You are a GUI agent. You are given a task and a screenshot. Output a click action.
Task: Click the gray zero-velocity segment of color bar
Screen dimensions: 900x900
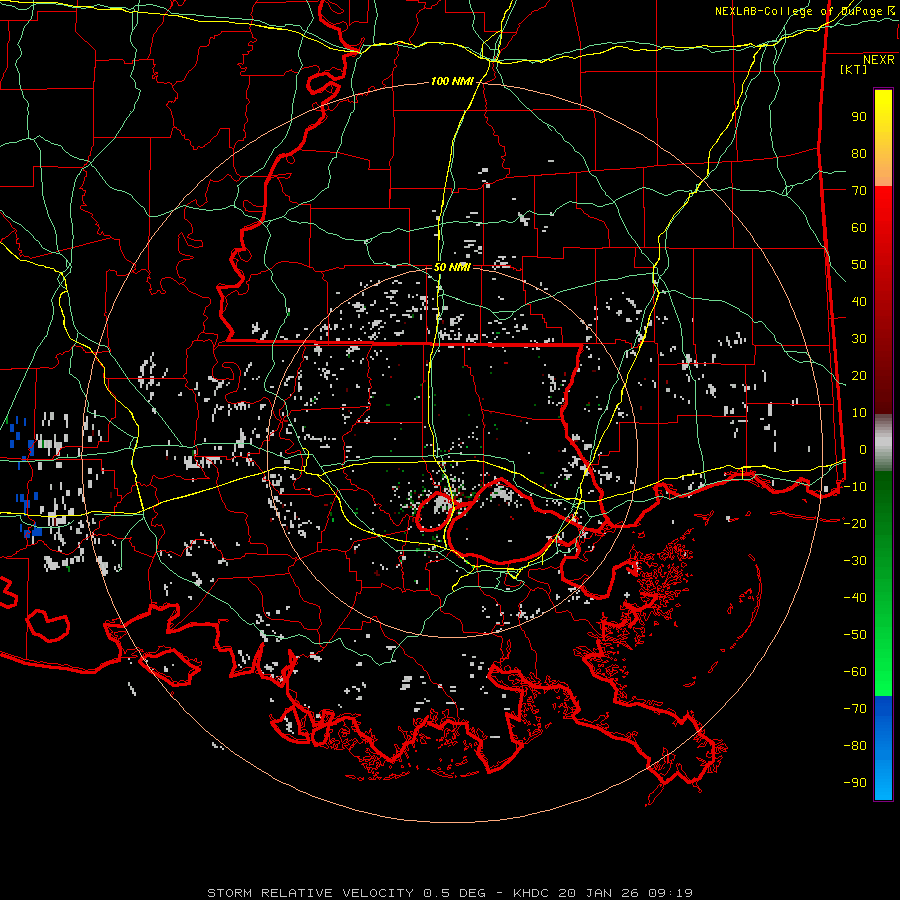tap(883, 443)
